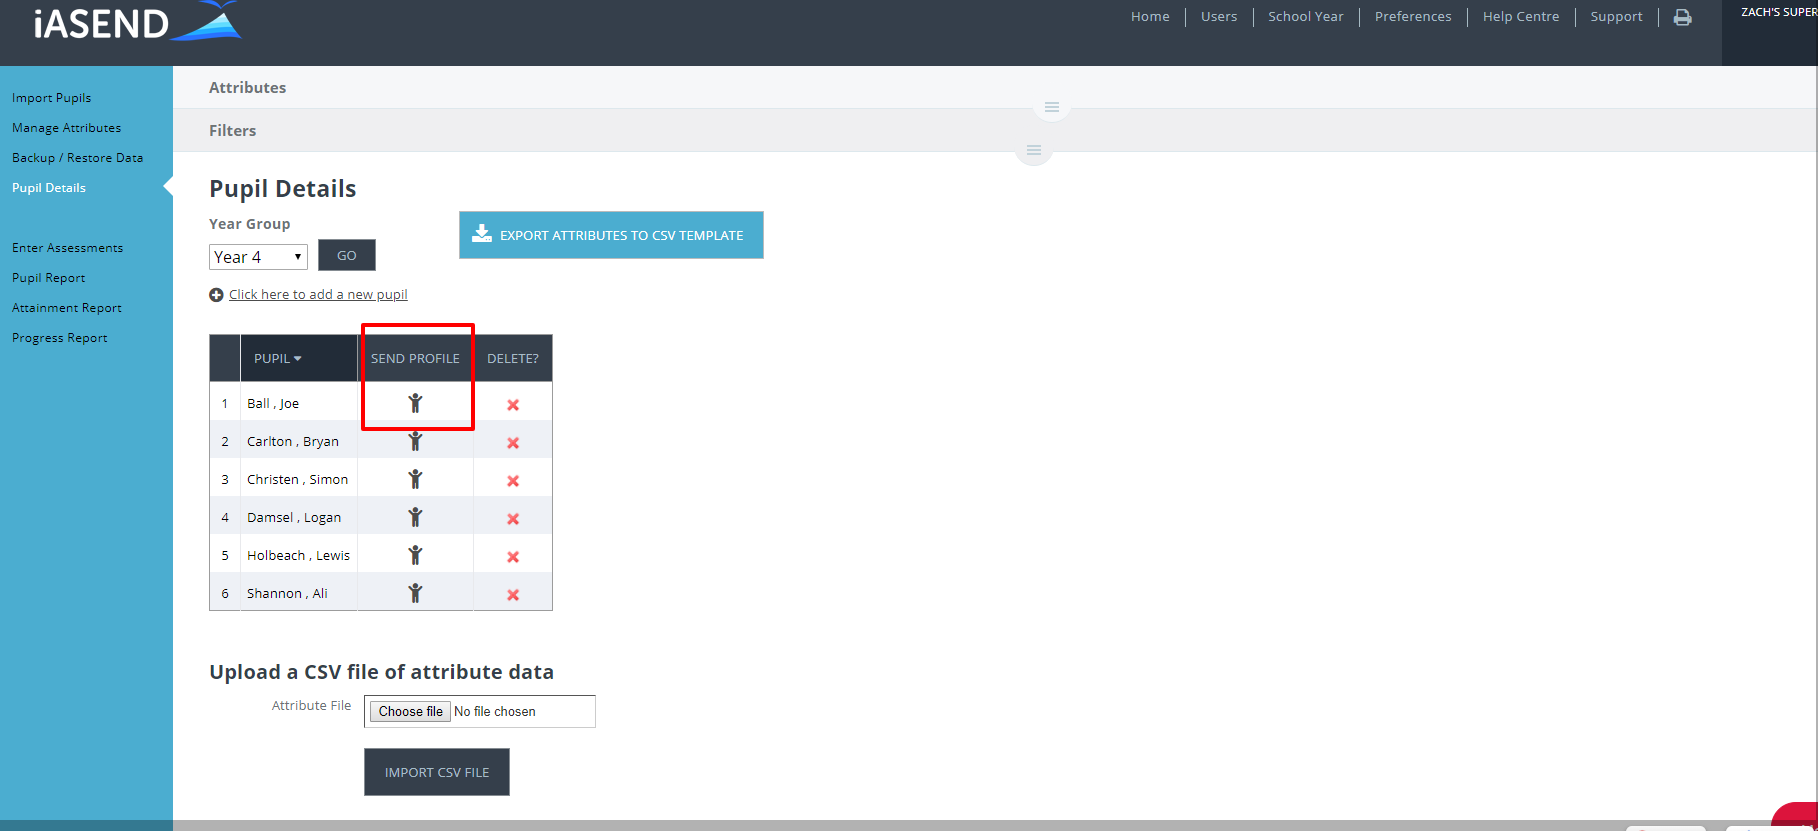Viewport: 1818px width, 831px height.
Task: Delete pupil Christen, Simon
Action: pos(513,481)
